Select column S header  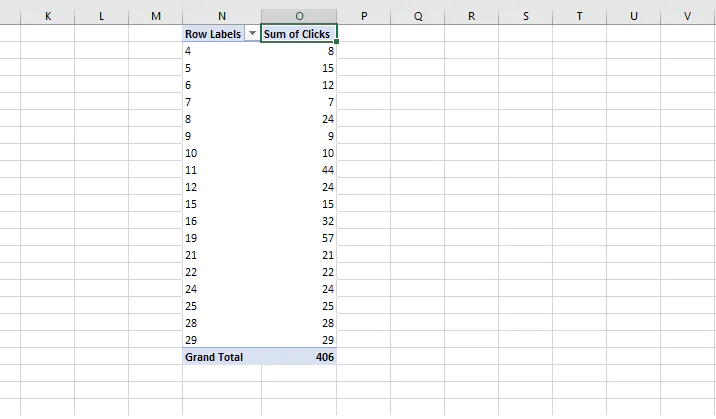(526, 16)
